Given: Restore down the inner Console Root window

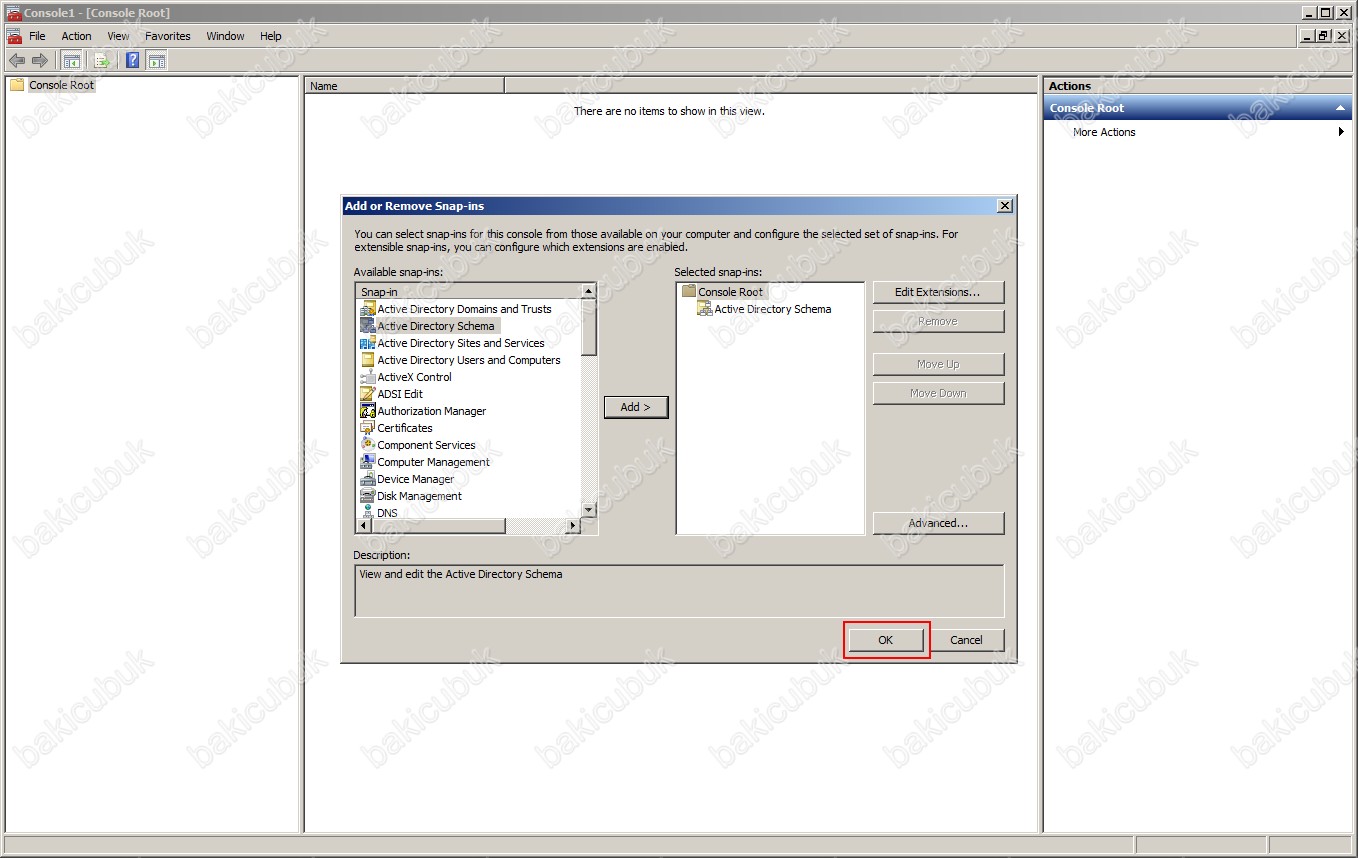Looking at the screenshot, I should 1323,36.
